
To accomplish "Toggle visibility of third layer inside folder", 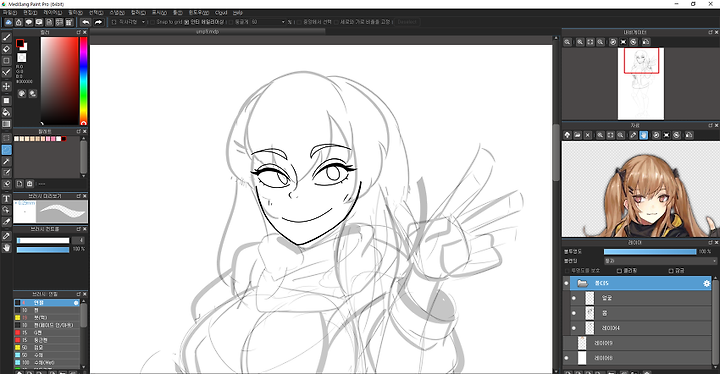I will click(x=574, y=328).
